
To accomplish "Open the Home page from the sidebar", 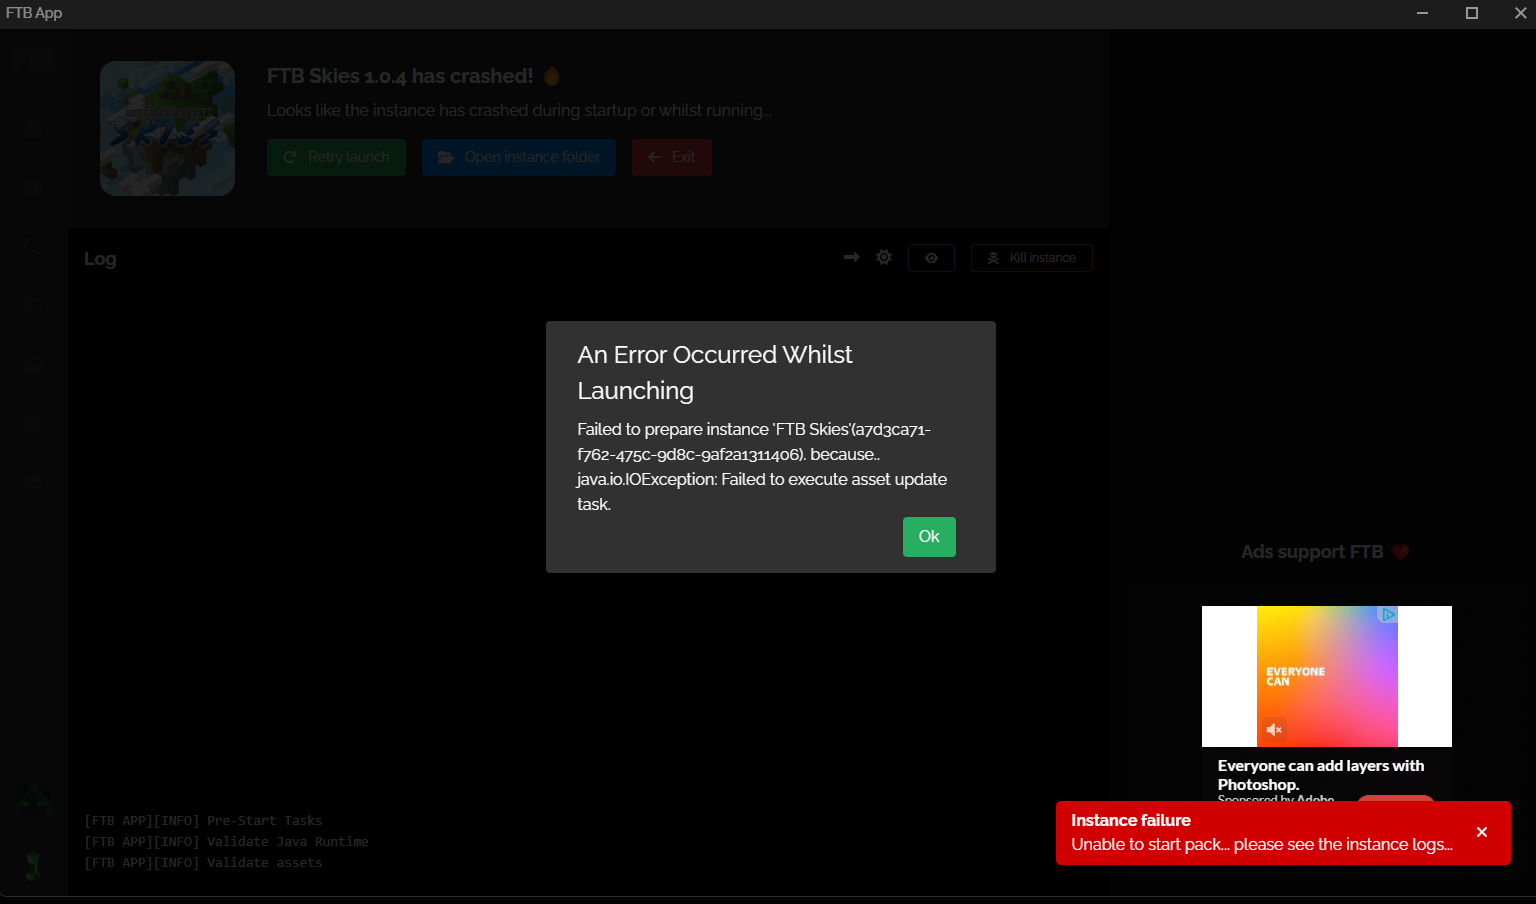I will (x=33, y=128).
